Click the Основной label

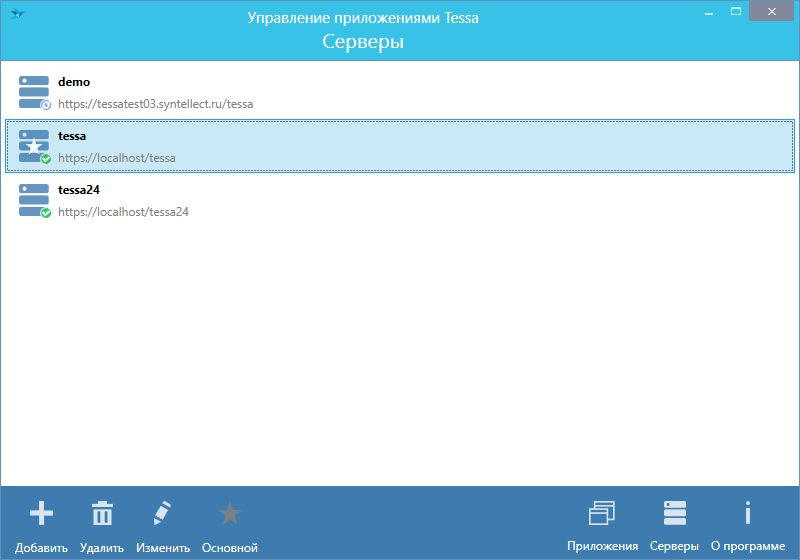pyautogui.click(x=230, y=548)
